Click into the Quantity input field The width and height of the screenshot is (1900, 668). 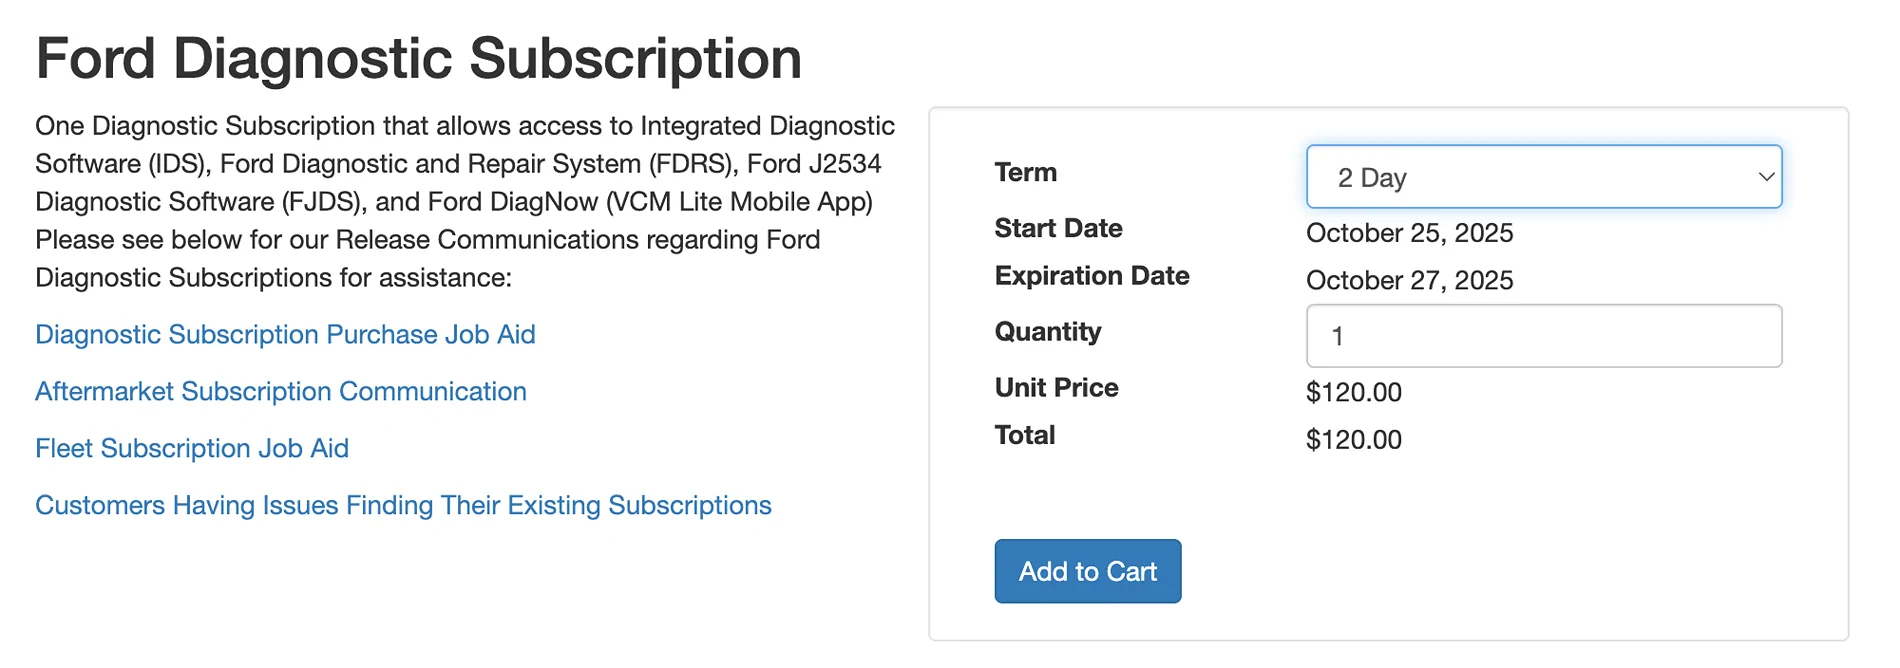tap(1543, 336)
